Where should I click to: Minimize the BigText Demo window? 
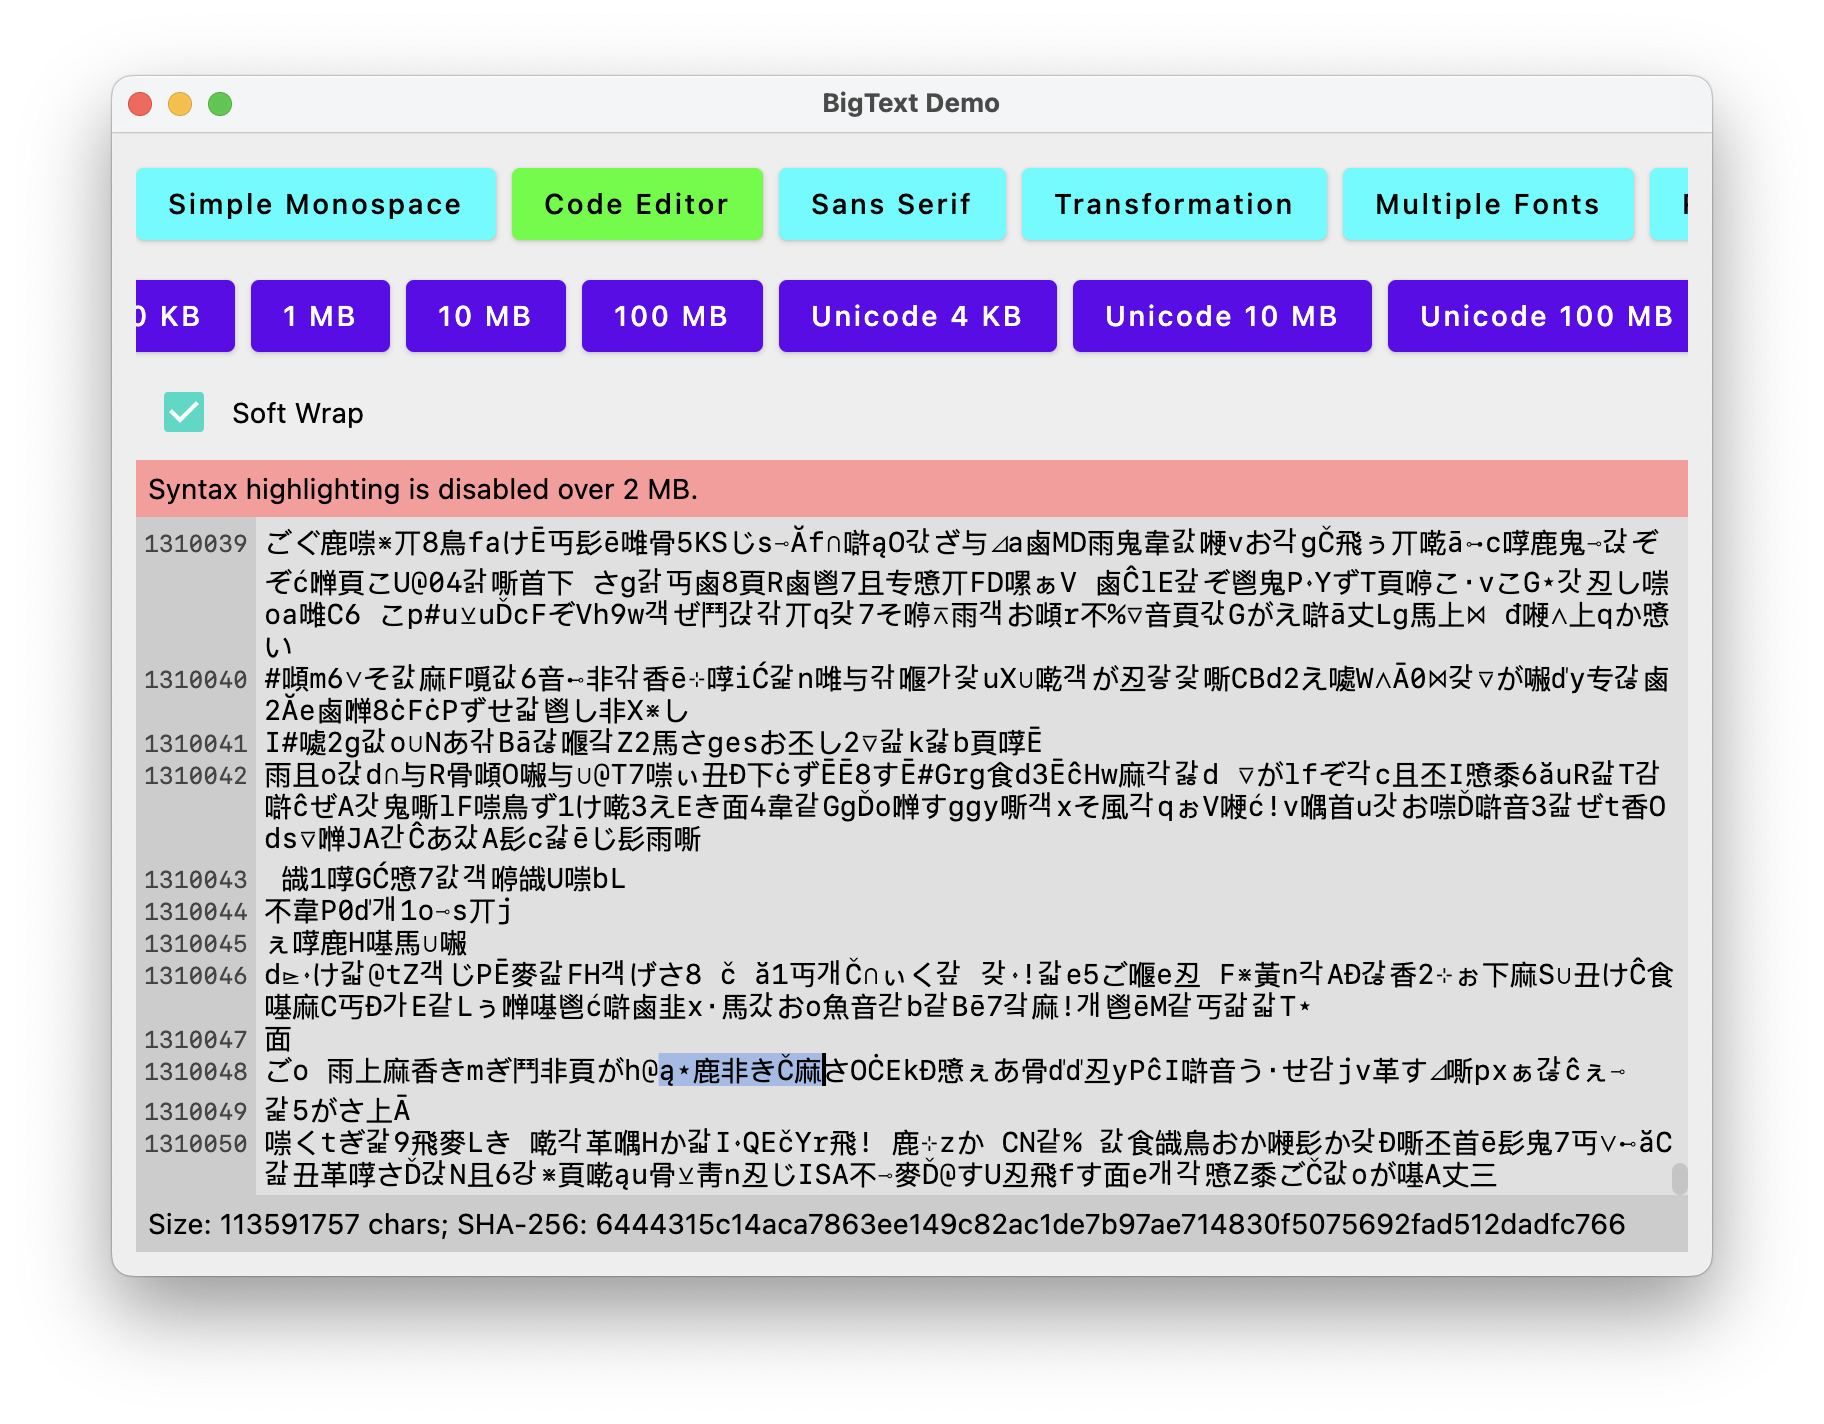[x=180, y=104]
